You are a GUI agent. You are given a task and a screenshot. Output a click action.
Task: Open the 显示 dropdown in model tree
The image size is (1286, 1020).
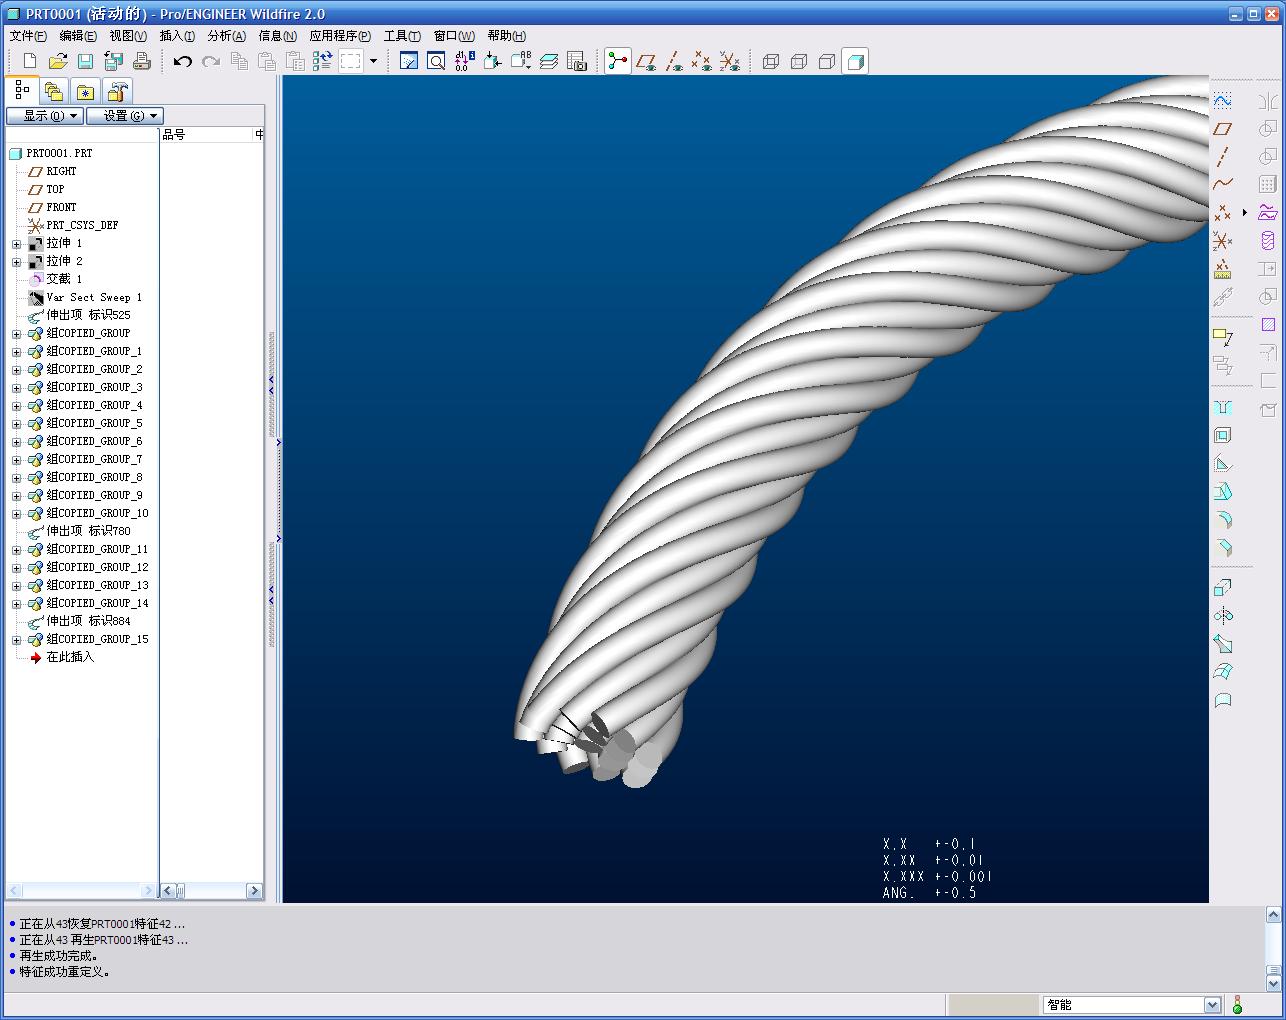coord(44,116)
